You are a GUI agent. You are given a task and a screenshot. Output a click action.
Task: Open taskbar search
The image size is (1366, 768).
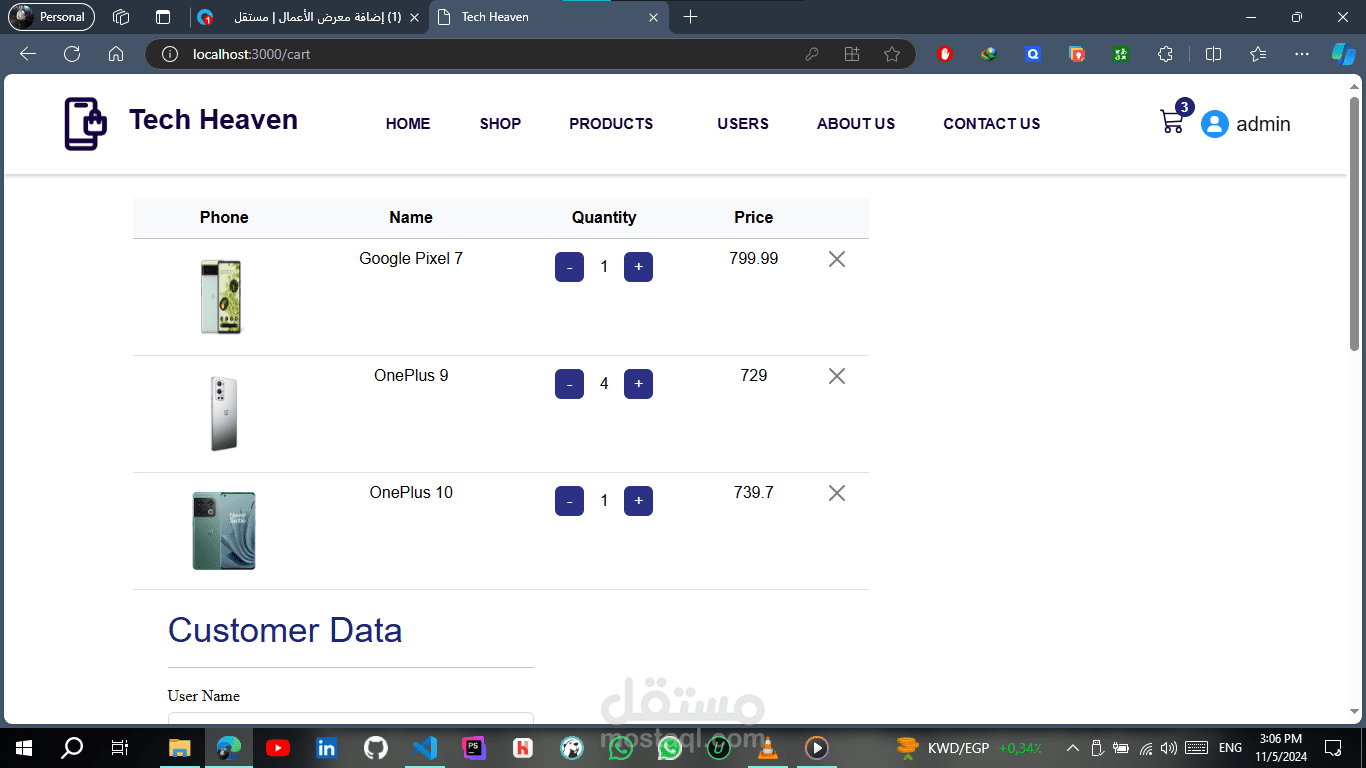72,747
